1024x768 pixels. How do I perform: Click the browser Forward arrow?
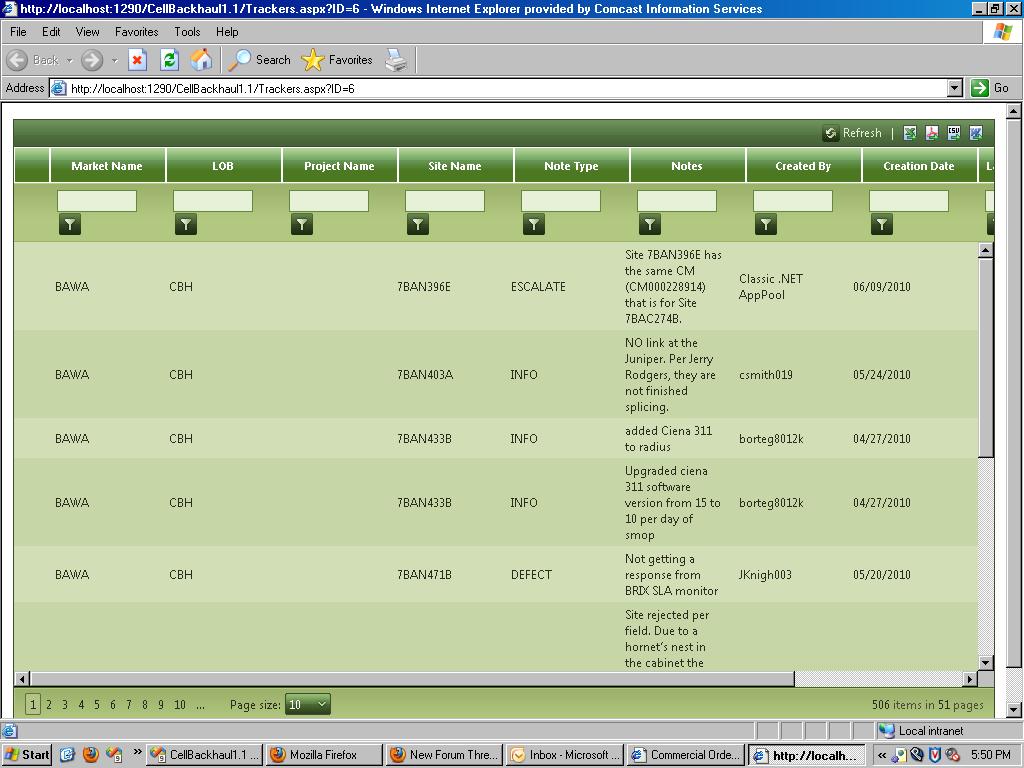(x=92, y=60)
